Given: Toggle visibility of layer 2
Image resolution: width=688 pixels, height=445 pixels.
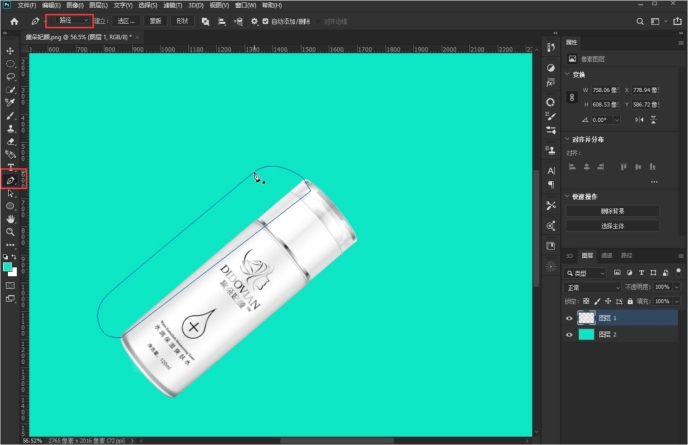Looking at the screenshot, I should [569, 335].
